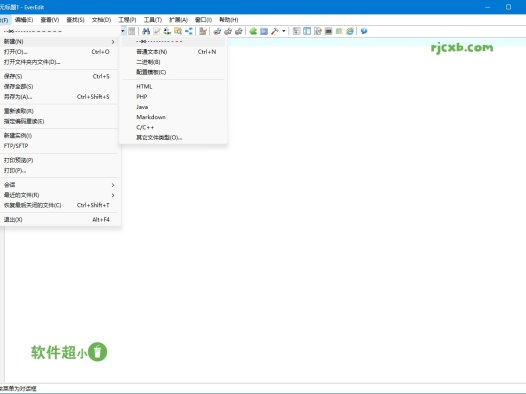Click the gray square icon after the toolbar dropdown arrow

pos(132,31)
